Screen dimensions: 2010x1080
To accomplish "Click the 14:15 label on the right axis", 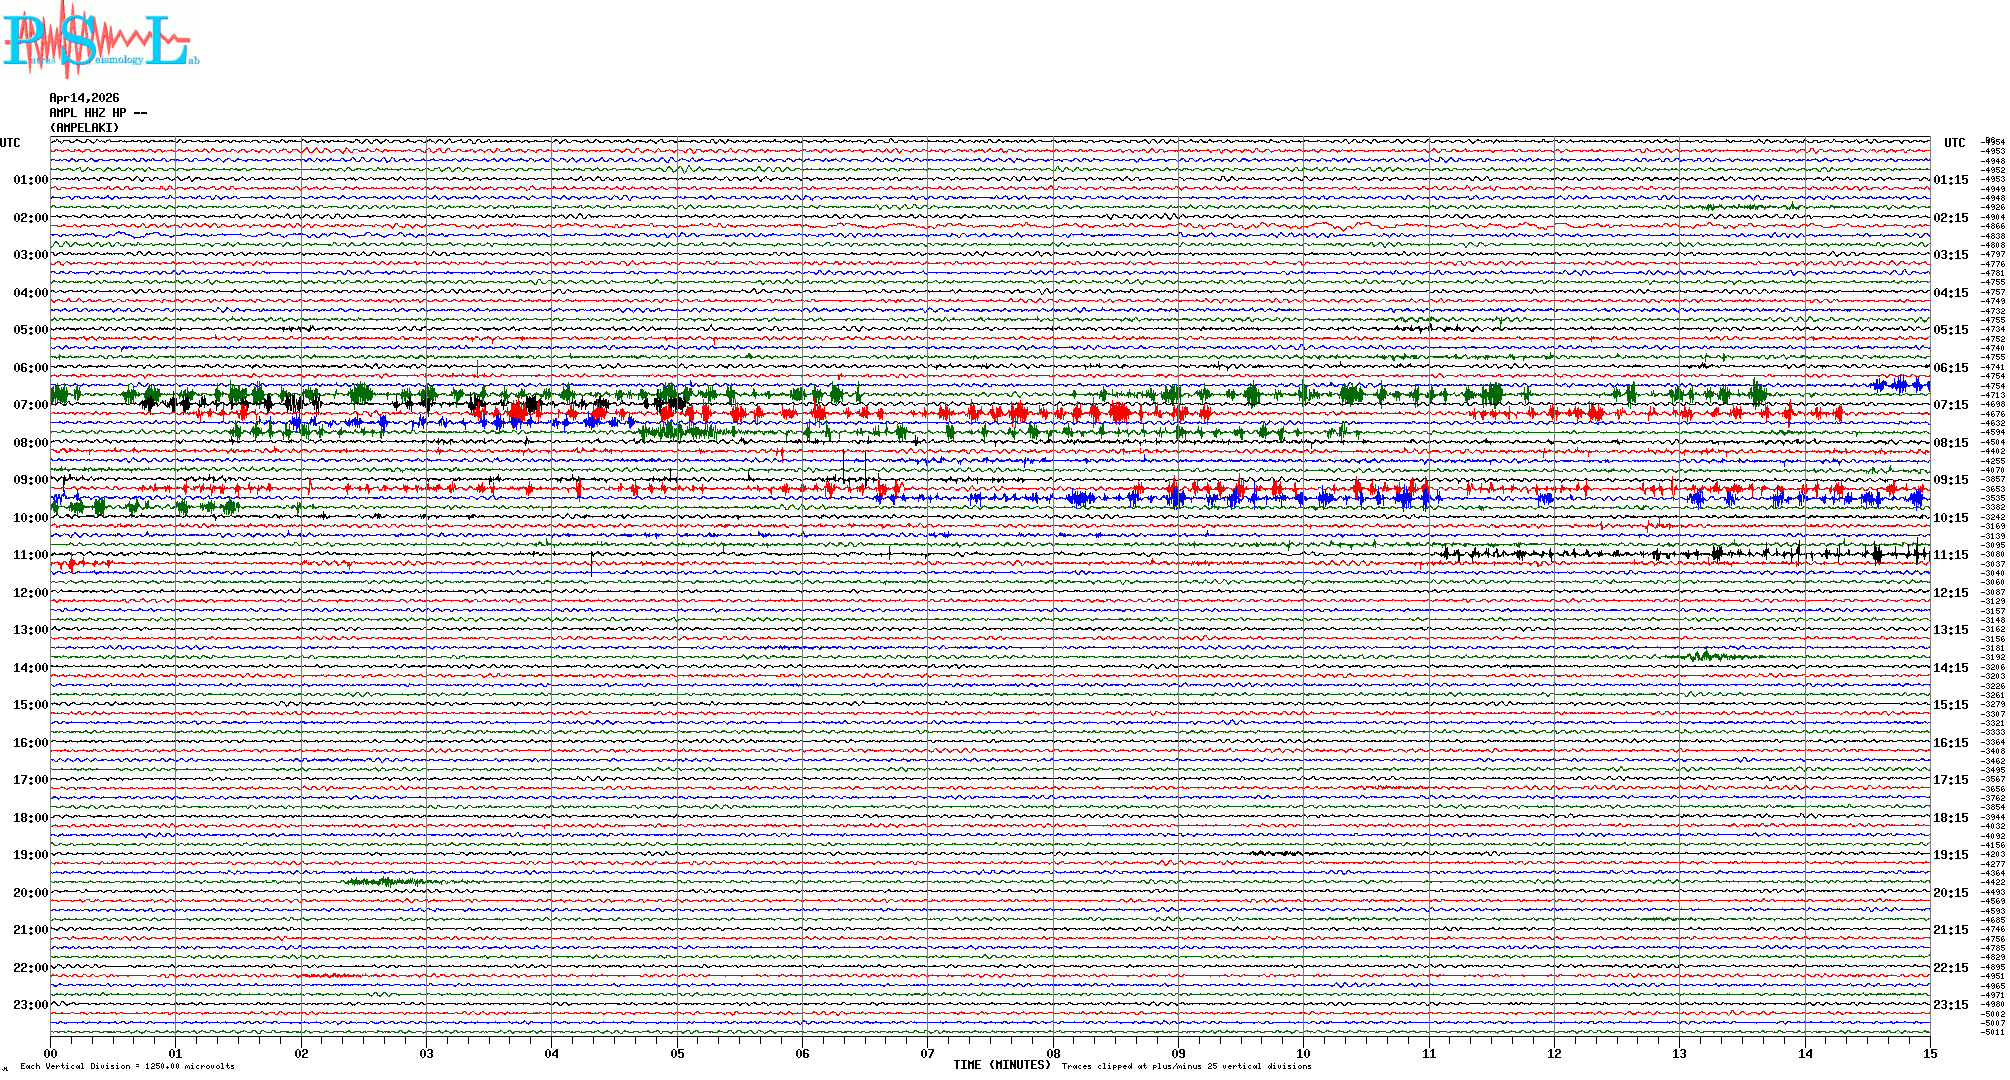I will 1950,668.
